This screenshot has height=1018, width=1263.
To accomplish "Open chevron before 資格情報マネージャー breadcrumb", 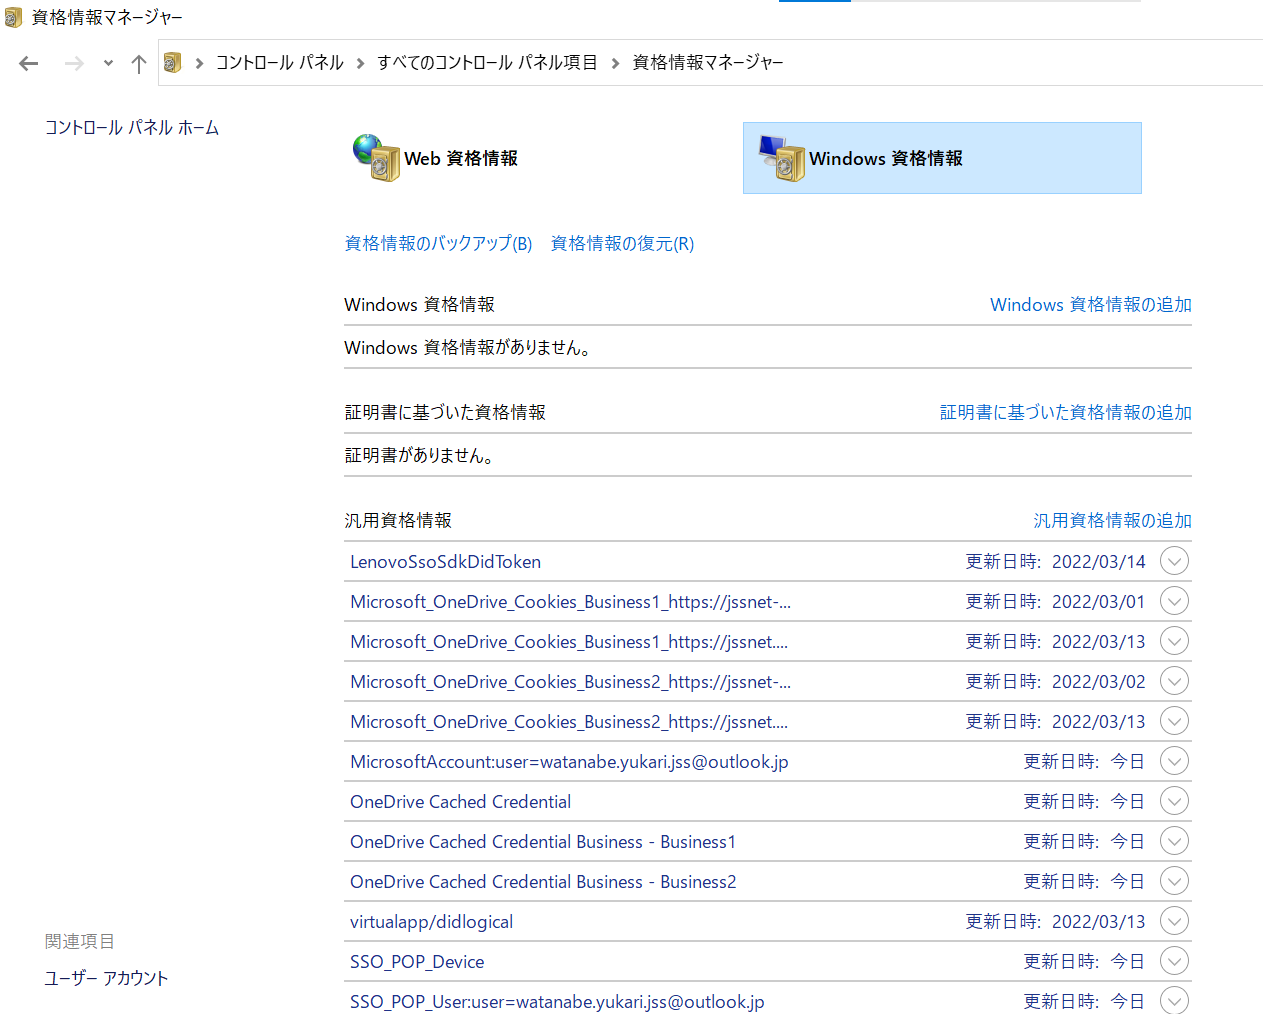I will coord(615,63).
